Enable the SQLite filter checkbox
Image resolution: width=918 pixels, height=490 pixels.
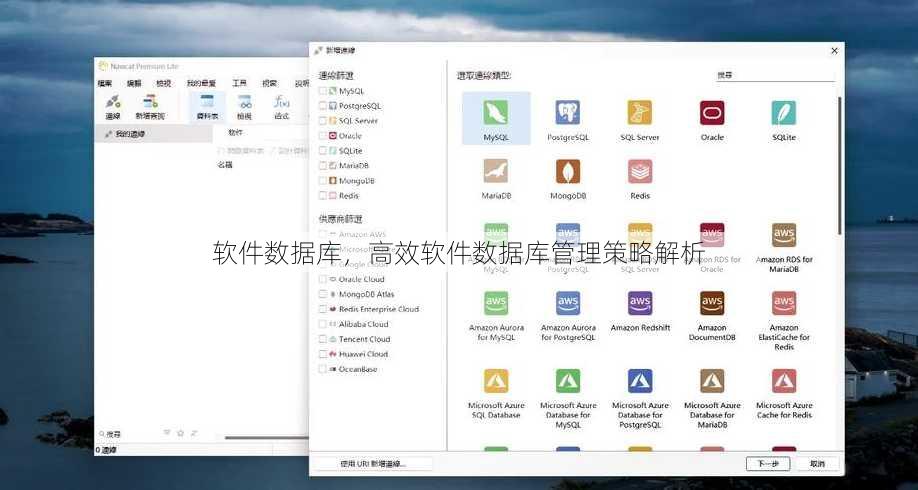(x=323, y=150)
